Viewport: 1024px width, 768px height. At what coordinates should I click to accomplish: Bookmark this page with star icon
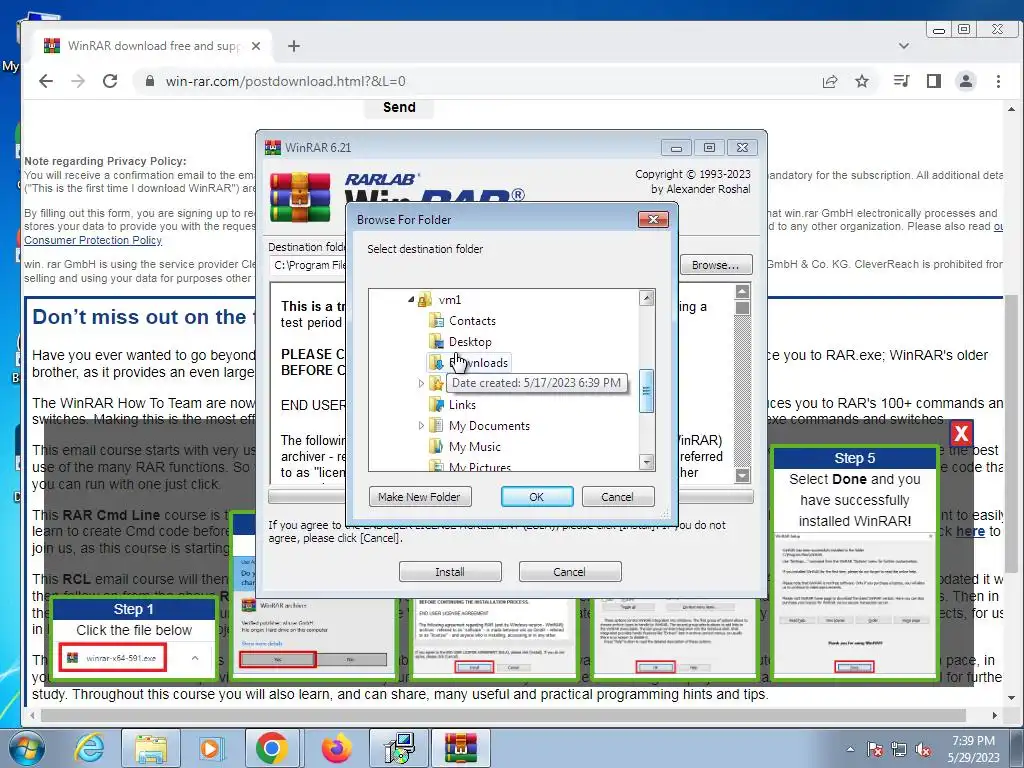[x=862, y=81]
